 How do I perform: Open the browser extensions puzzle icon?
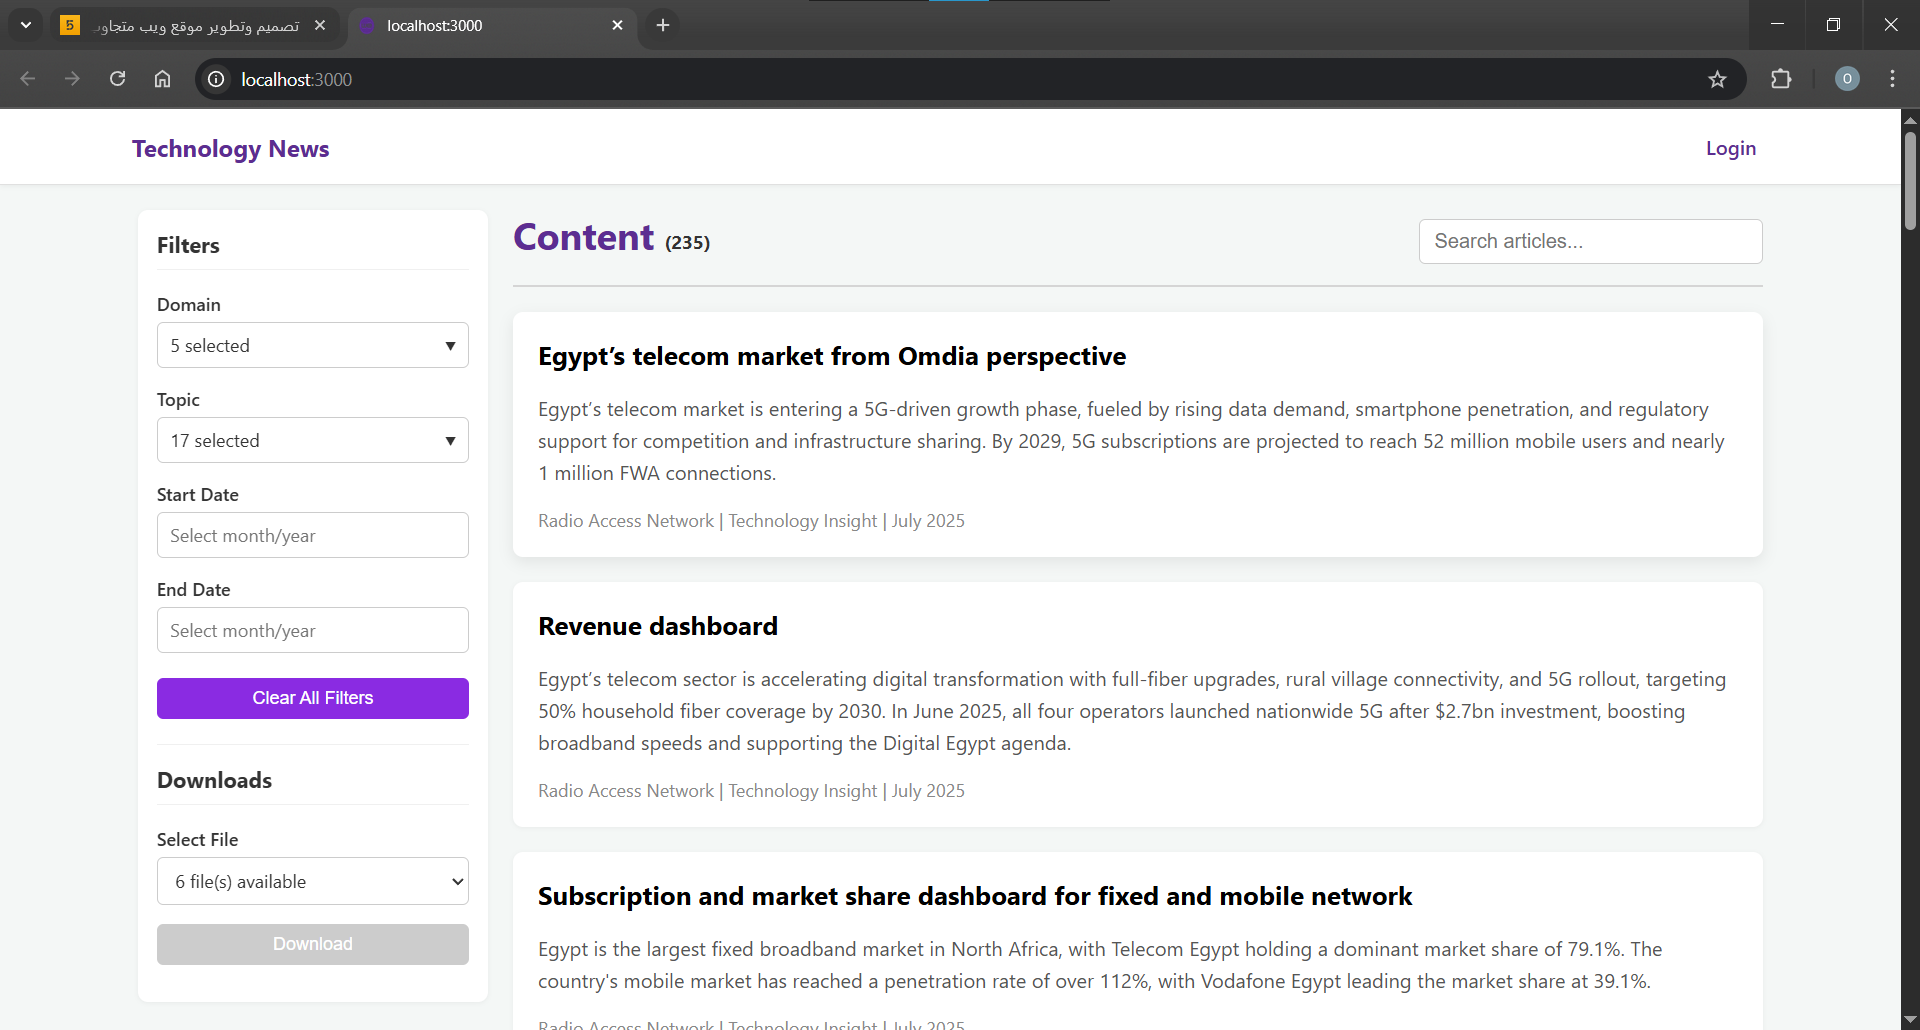point(1781,79)
